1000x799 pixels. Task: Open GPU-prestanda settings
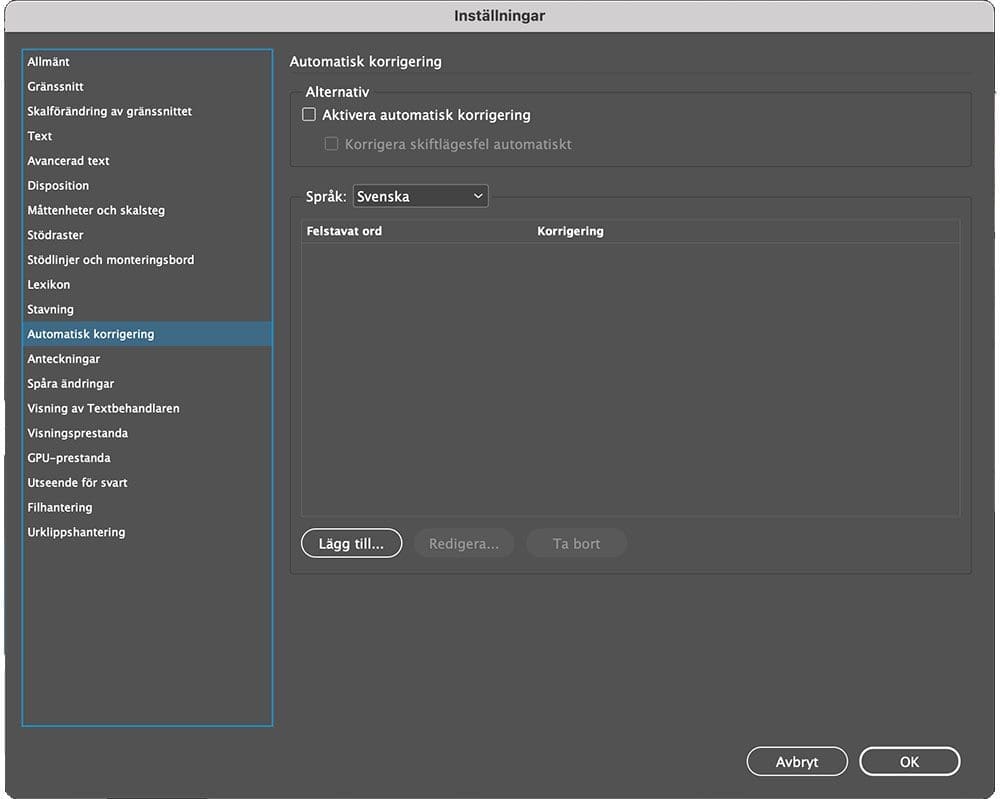pos(147,458)
